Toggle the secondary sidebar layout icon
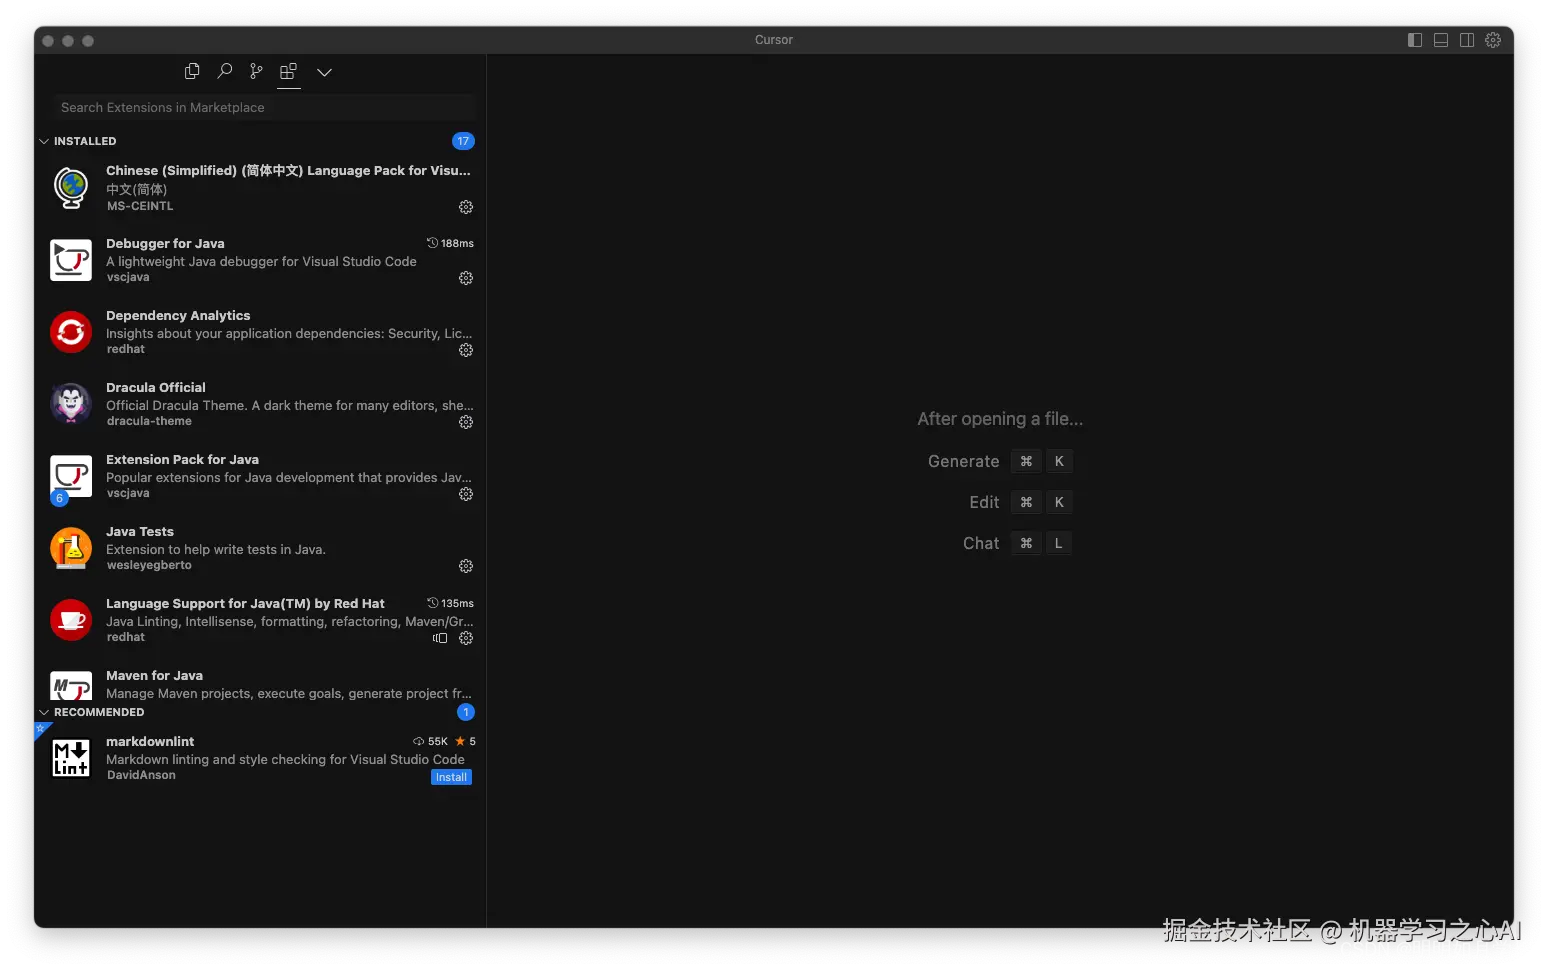Image resolution: width=1548 pixels, height=970 pixels. [x=1467, y=40]
